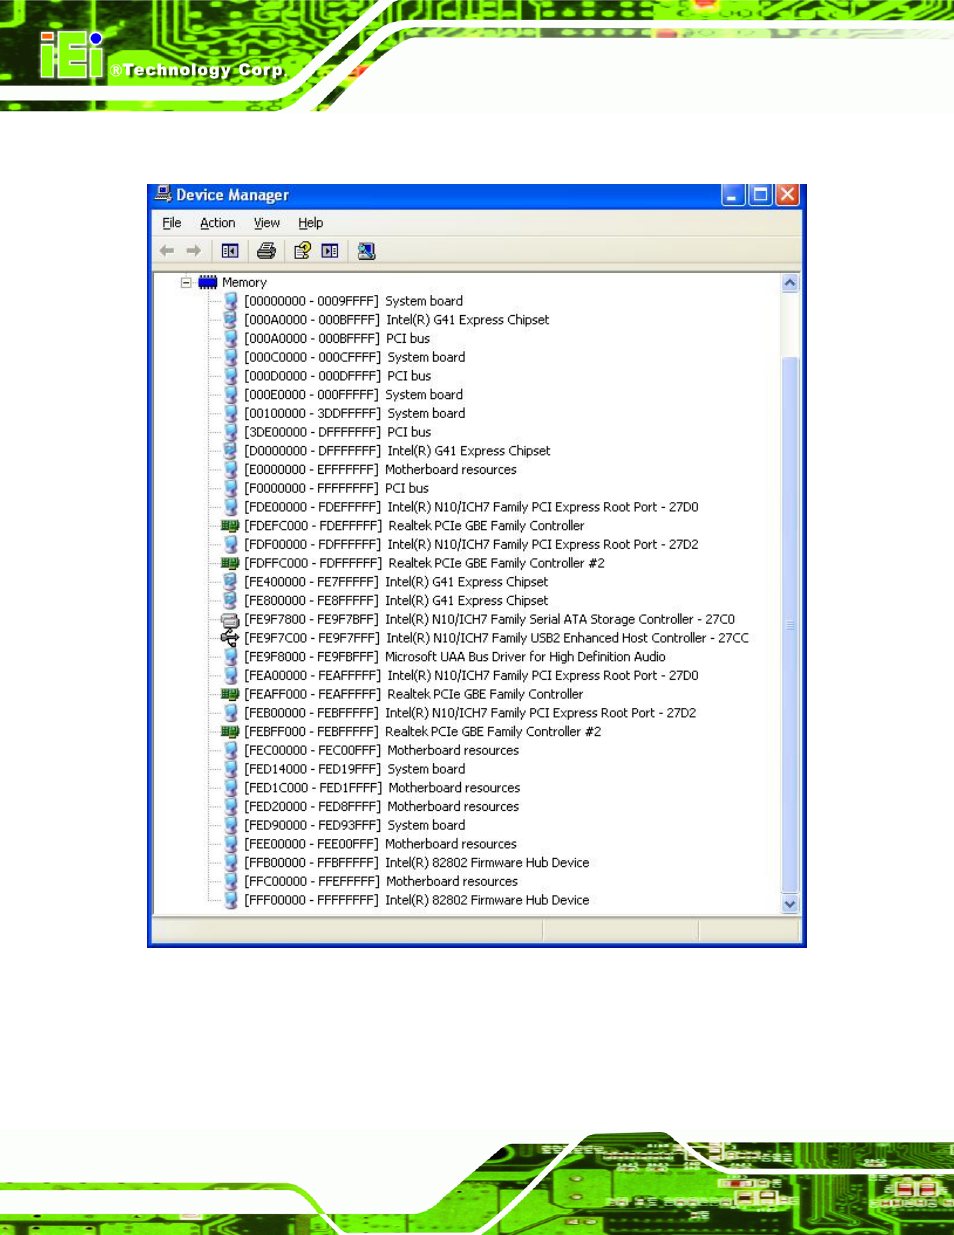954x1235 pixels.
Task: Click the vertical scrollbar thumb
Action: point(790,625)
